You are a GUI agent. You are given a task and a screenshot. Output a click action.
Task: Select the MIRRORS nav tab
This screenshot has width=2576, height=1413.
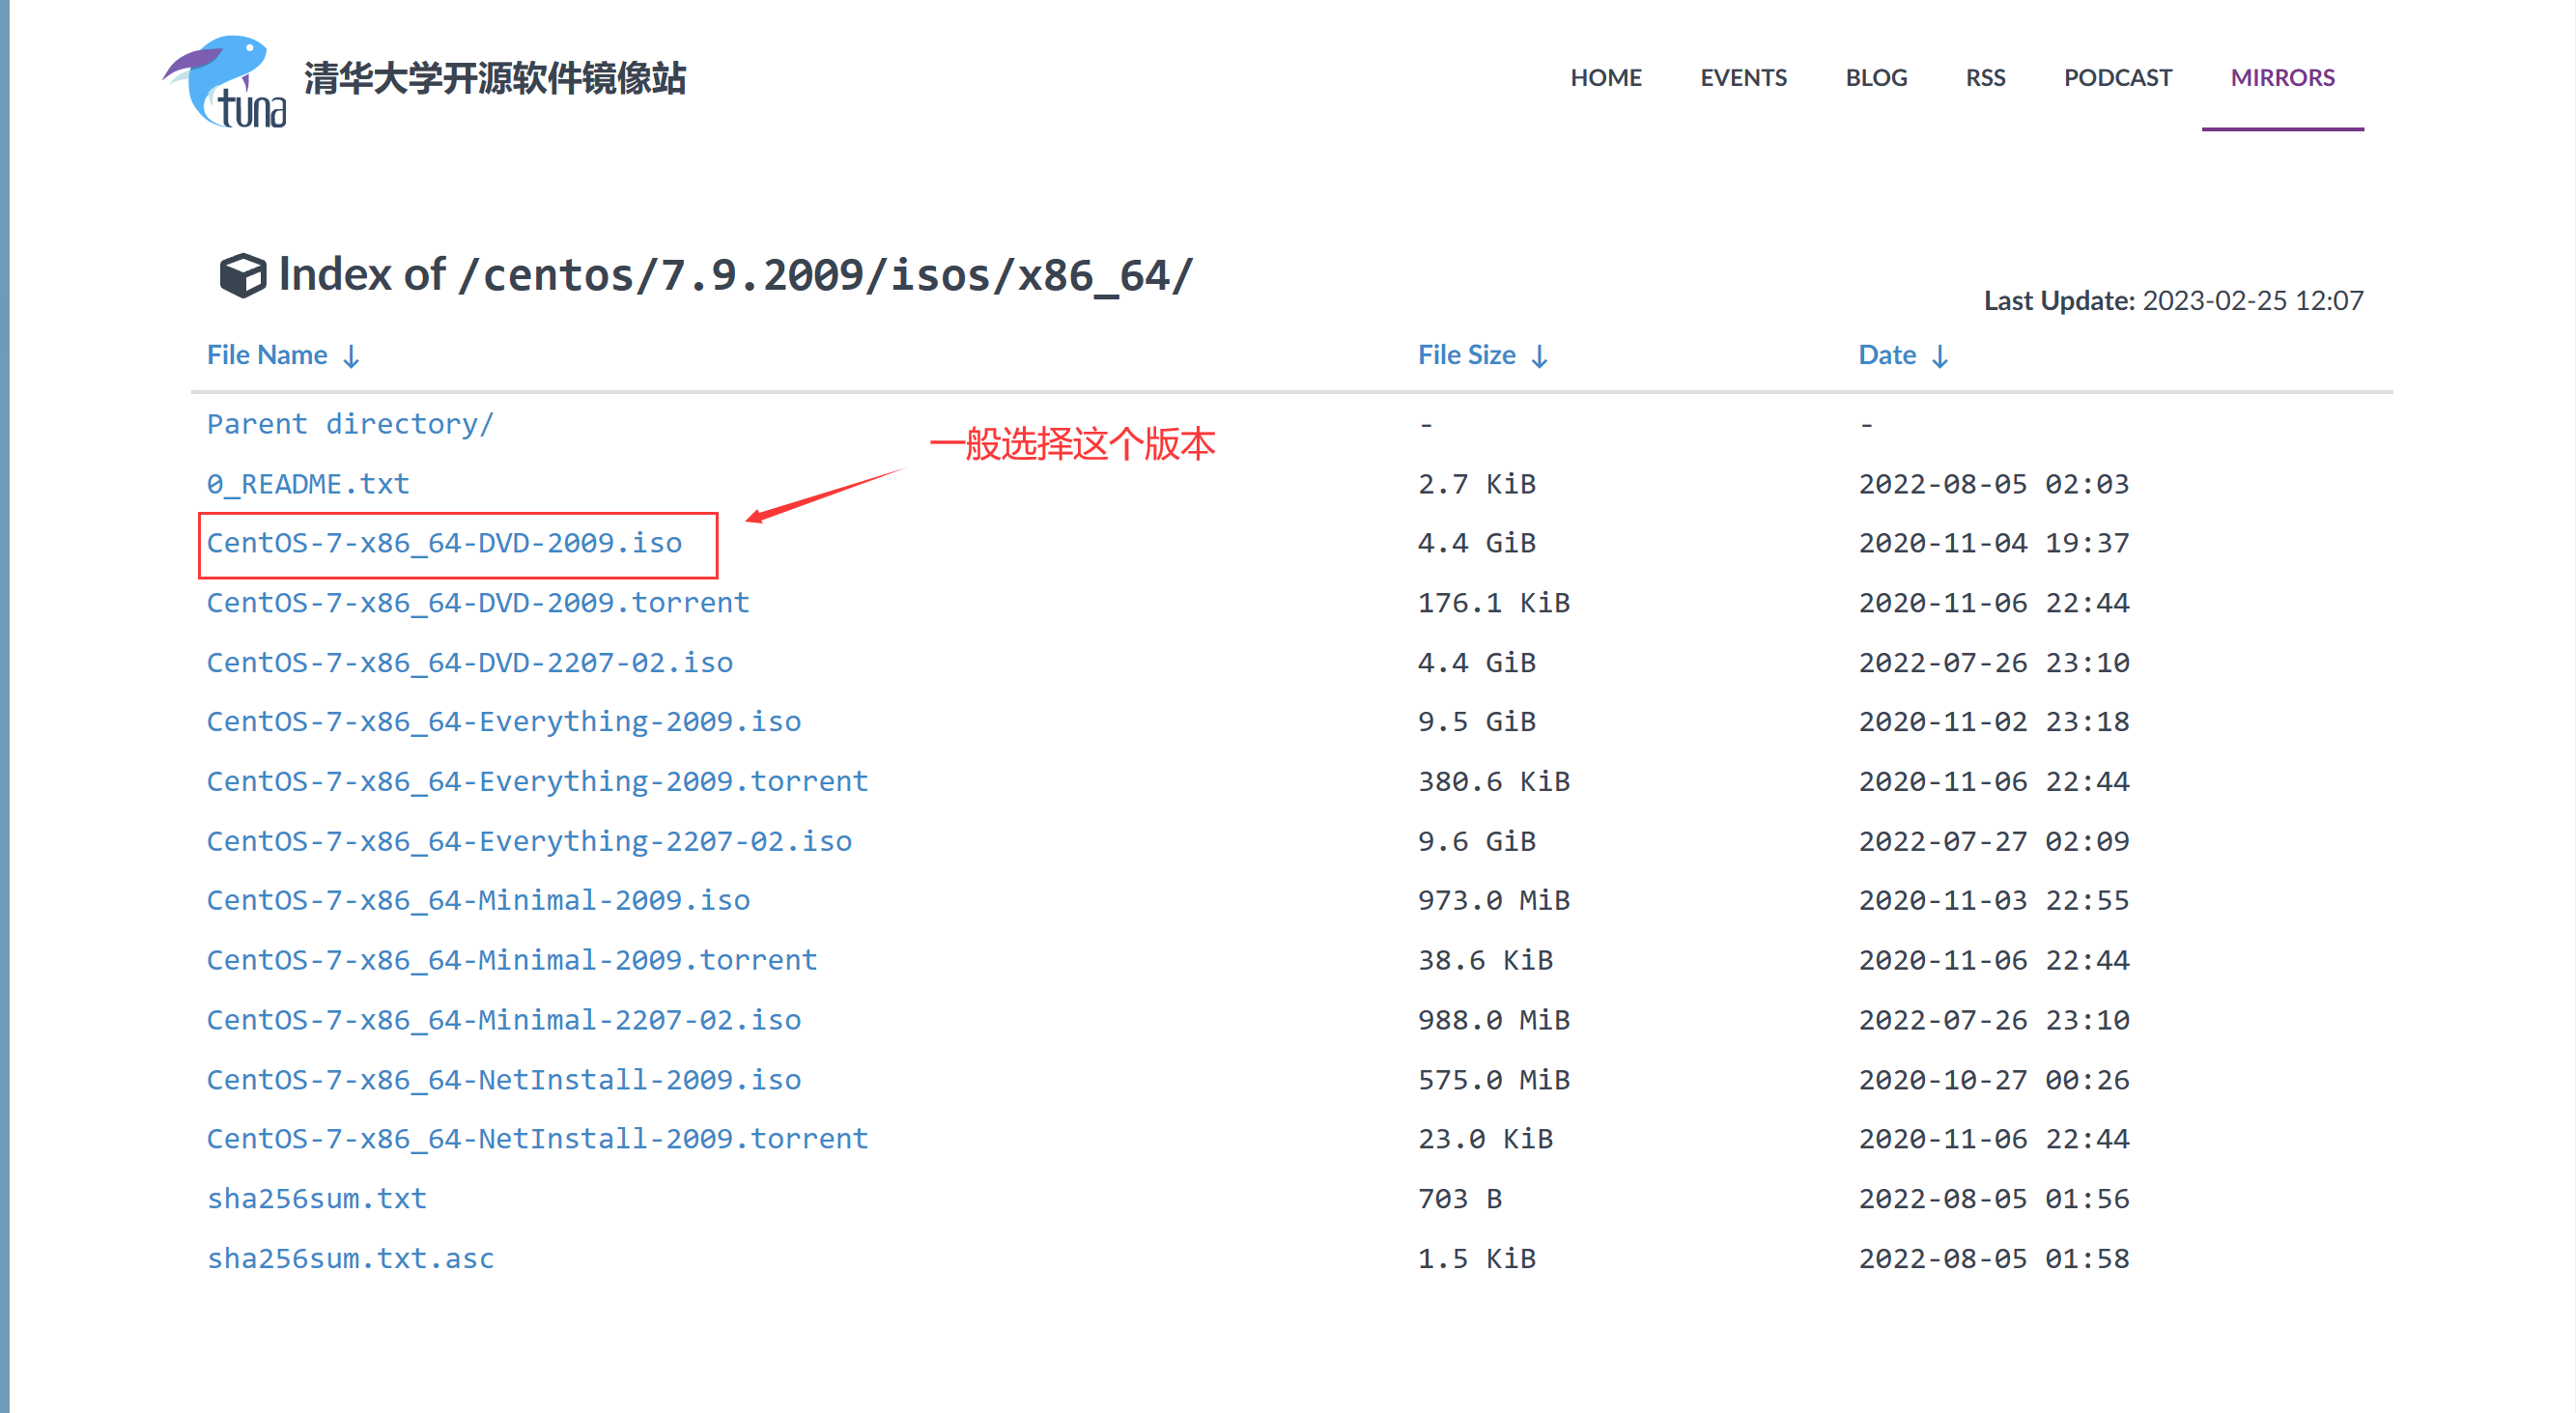point(2282,78)
